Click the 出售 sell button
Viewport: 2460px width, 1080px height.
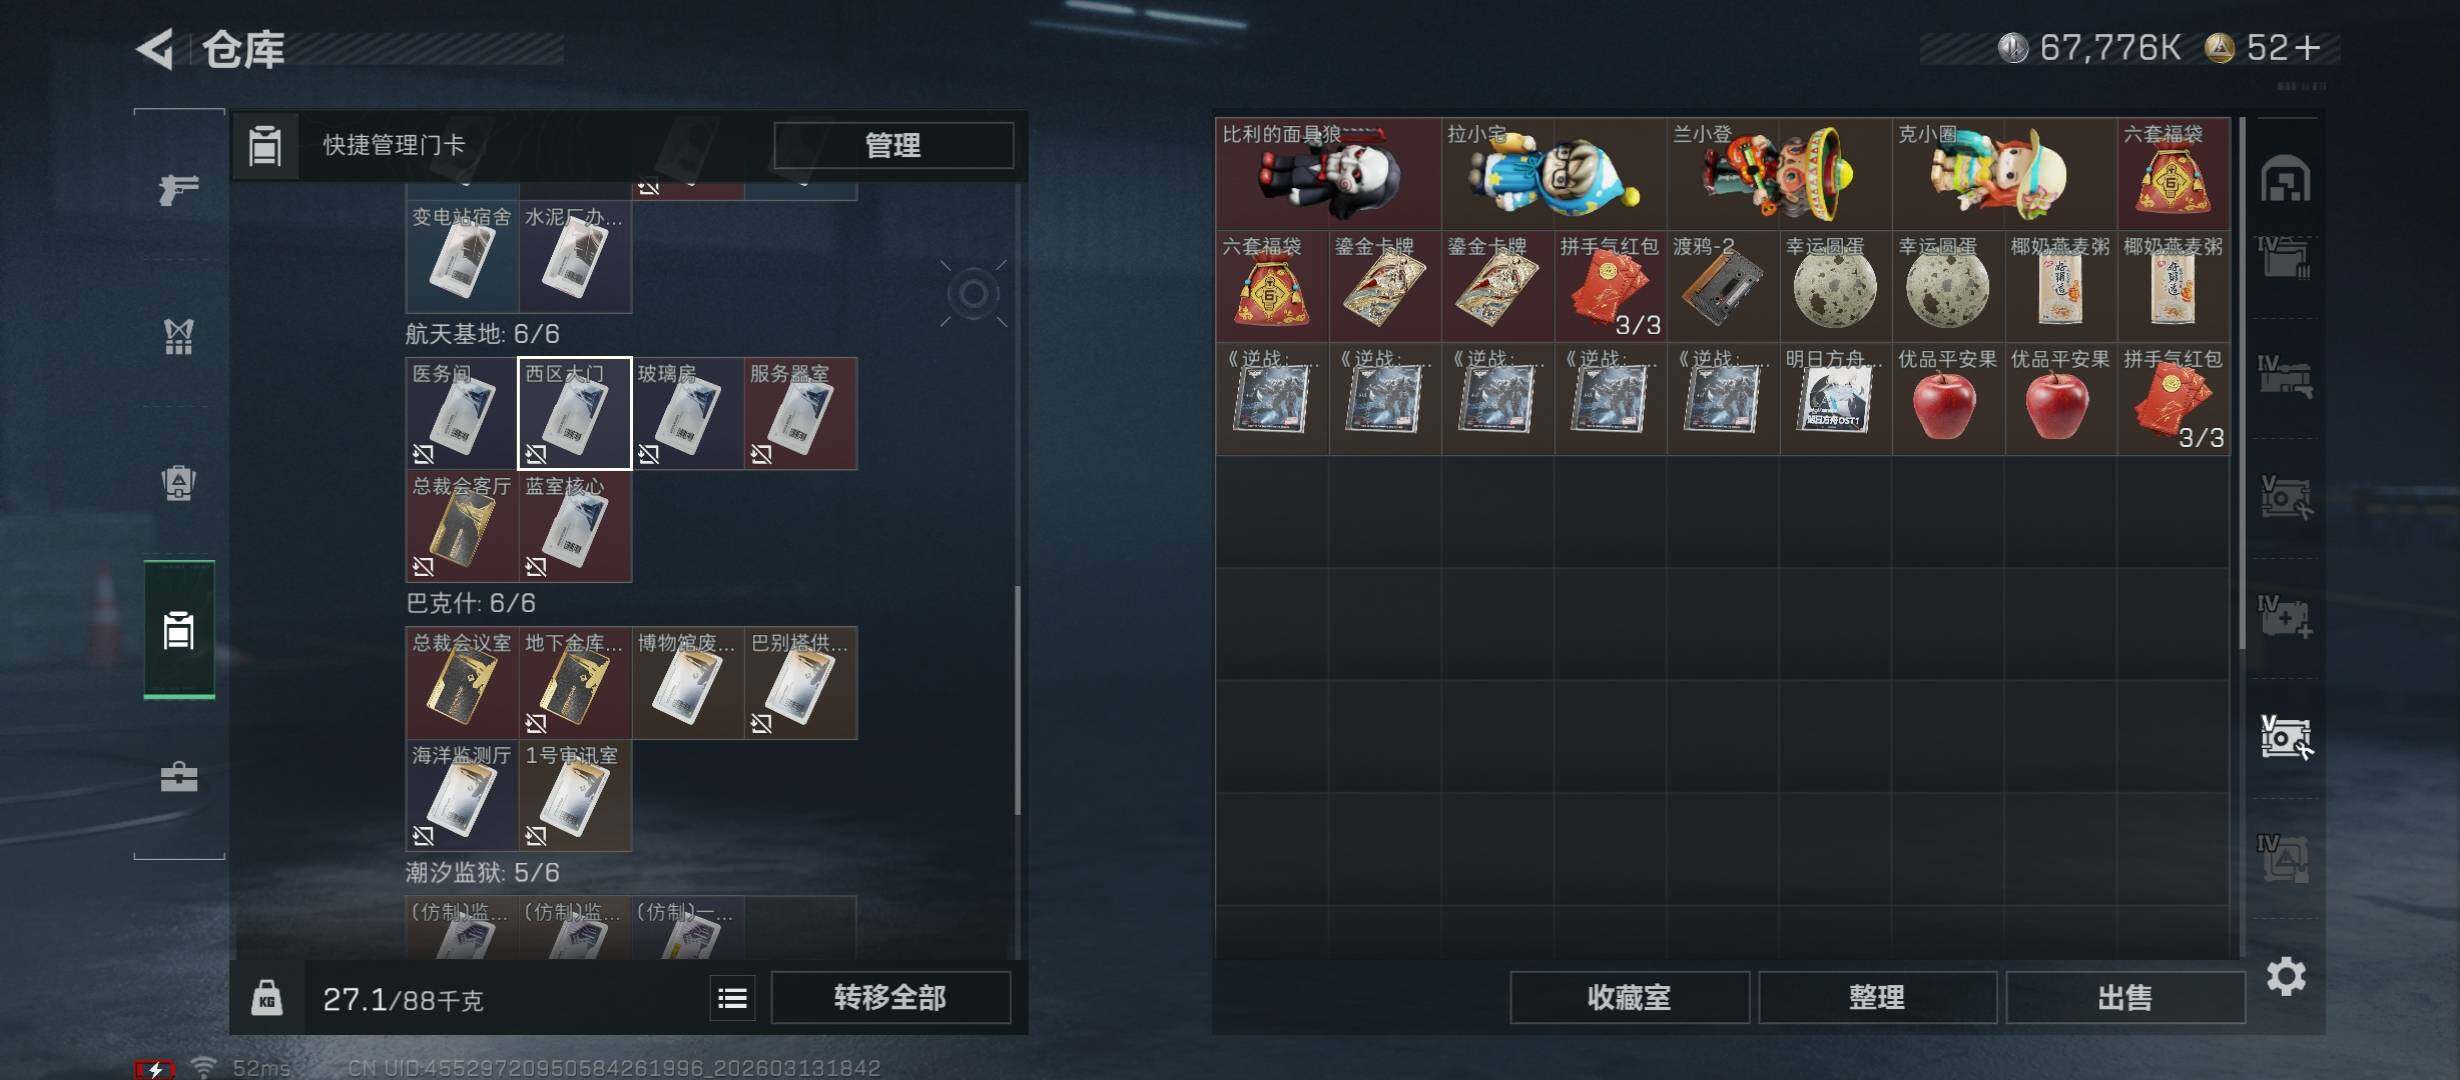coord(2125,998)
